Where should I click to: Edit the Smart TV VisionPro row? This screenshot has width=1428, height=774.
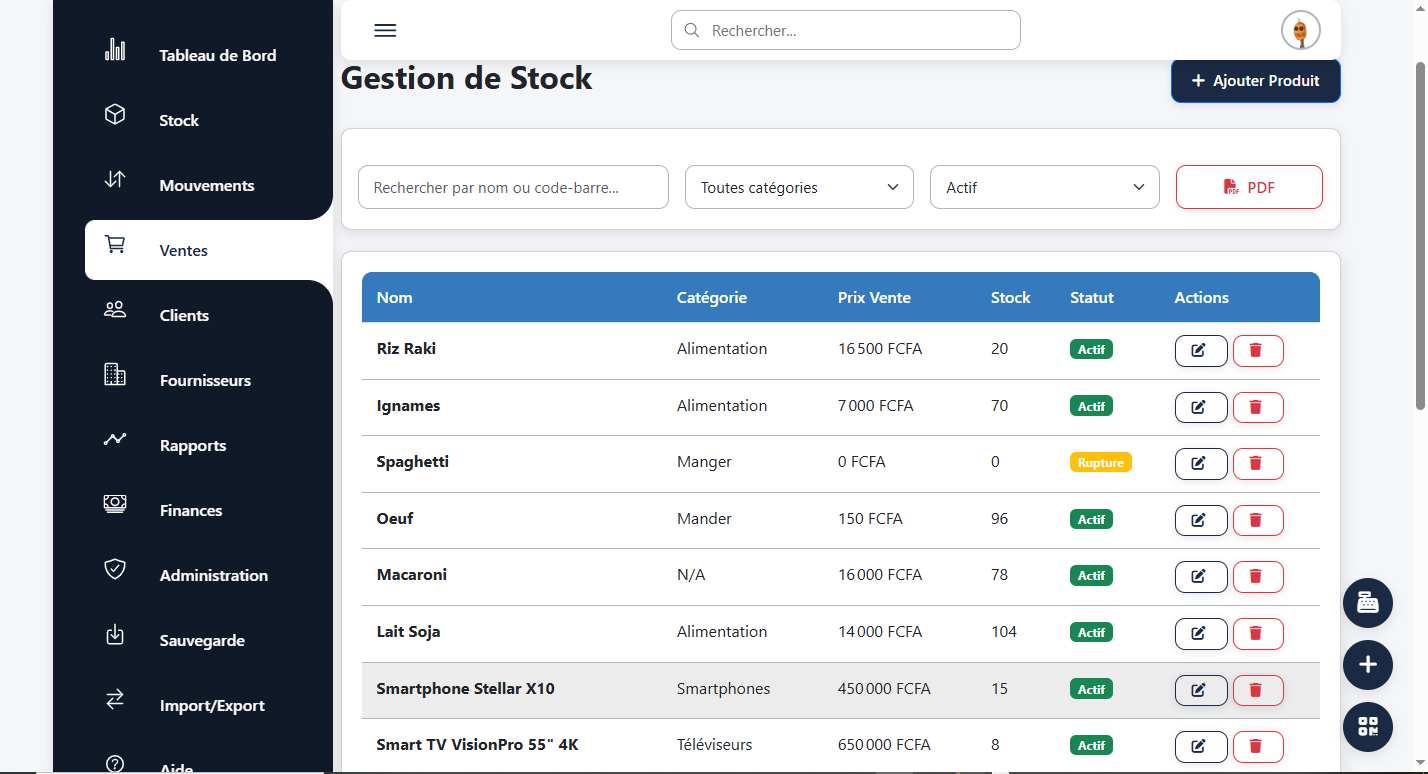click(x=1201, y=747)
